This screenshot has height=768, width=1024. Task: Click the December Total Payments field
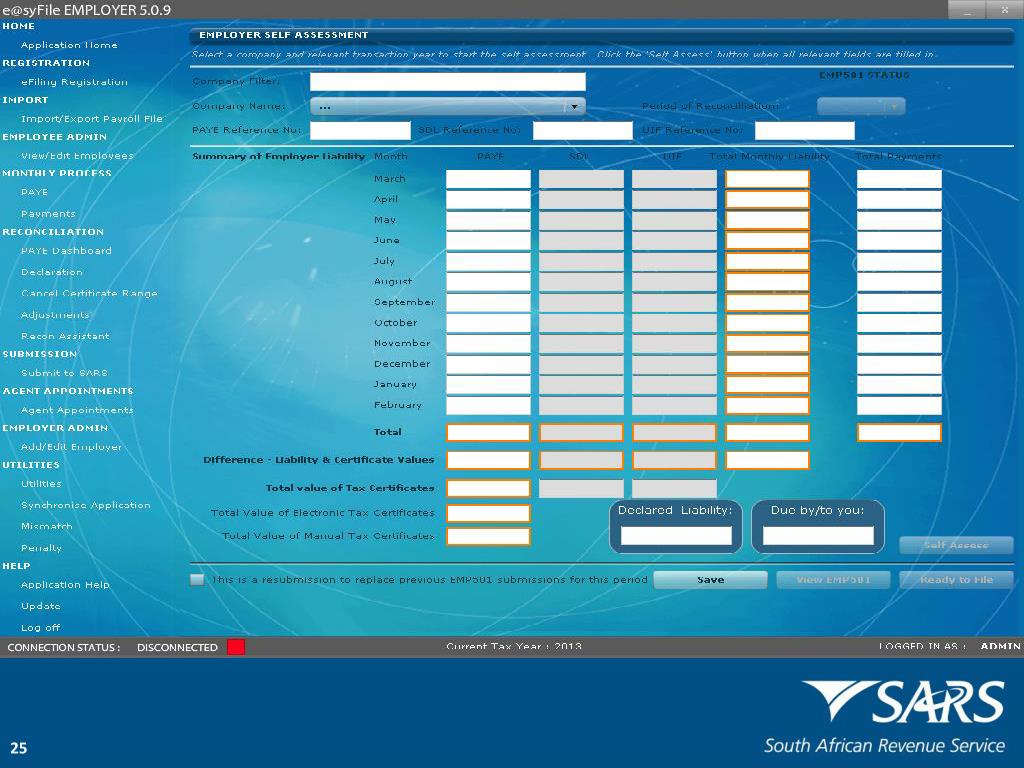[899, 364]
